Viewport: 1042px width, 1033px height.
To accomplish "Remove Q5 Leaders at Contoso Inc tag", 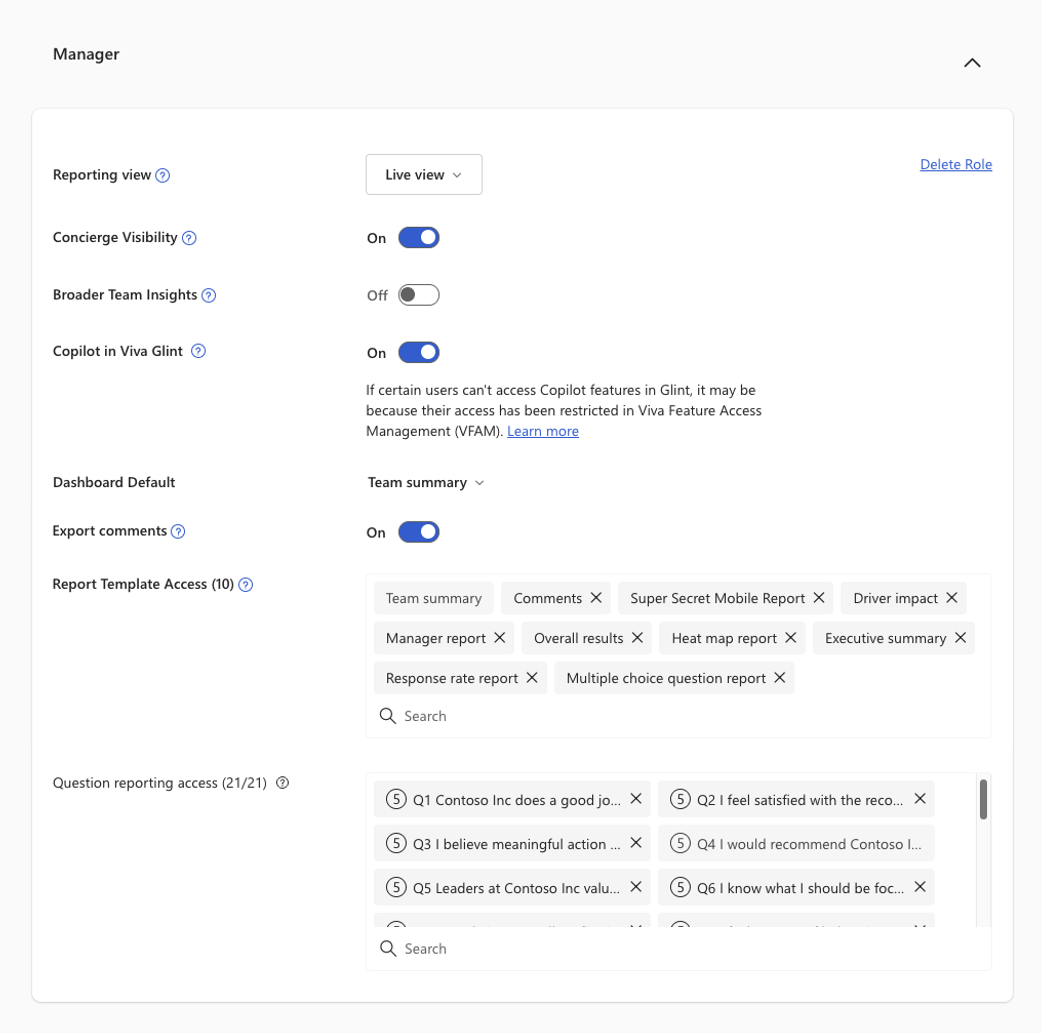I will click(636, 887).
